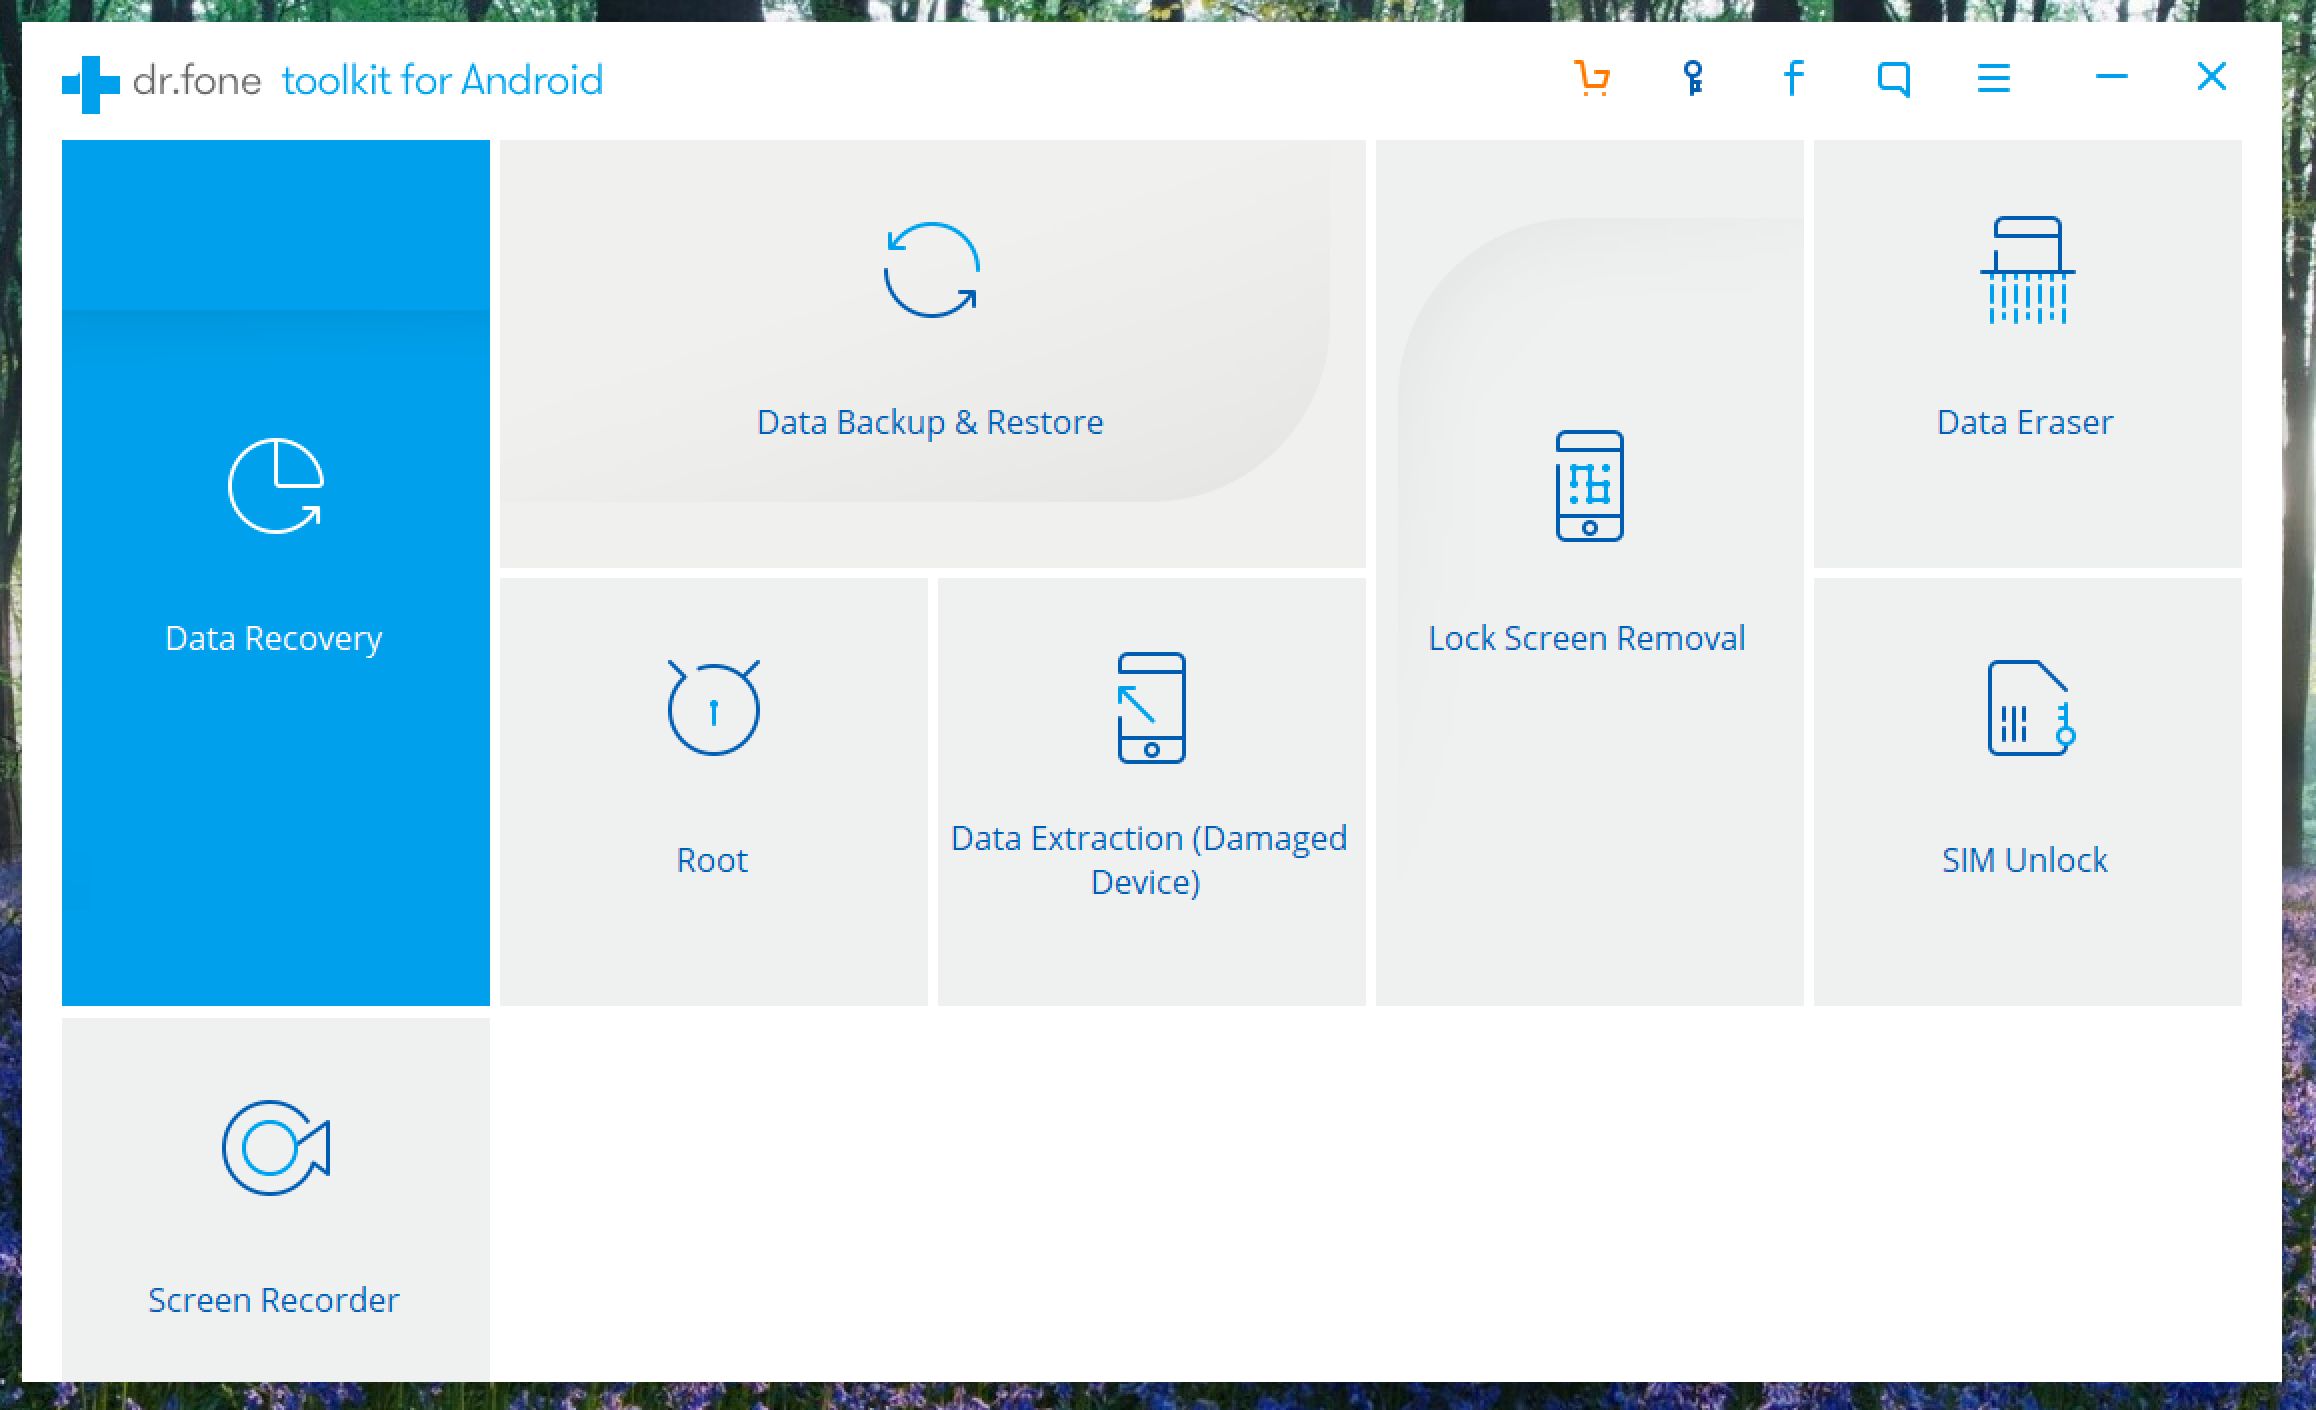Screen dimensions: 2316x1410
Task: Select the SIM Unlock label
Action: pos(2025,860)
